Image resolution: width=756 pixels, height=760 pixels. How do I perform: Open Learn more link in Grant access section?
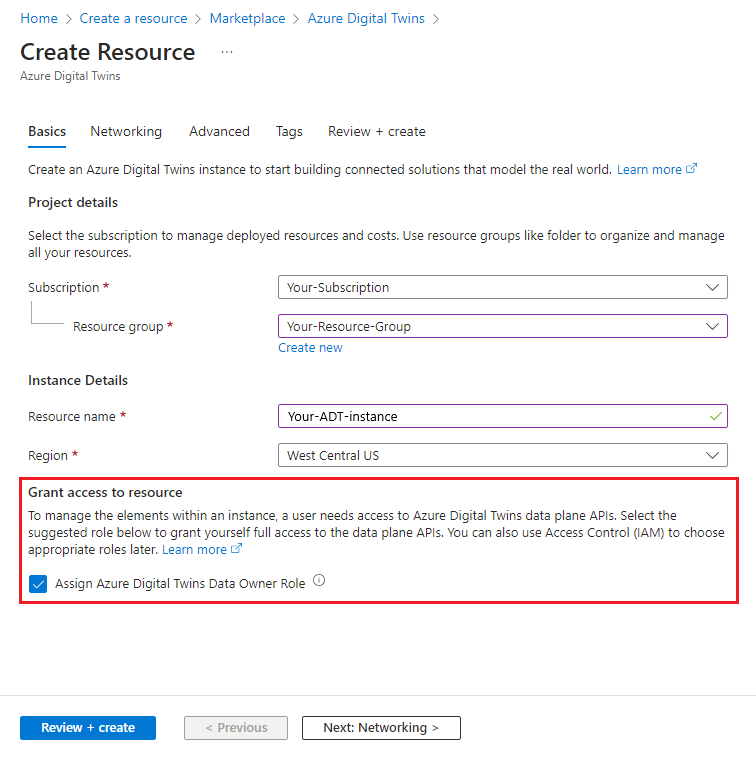(x=195, y=549)
